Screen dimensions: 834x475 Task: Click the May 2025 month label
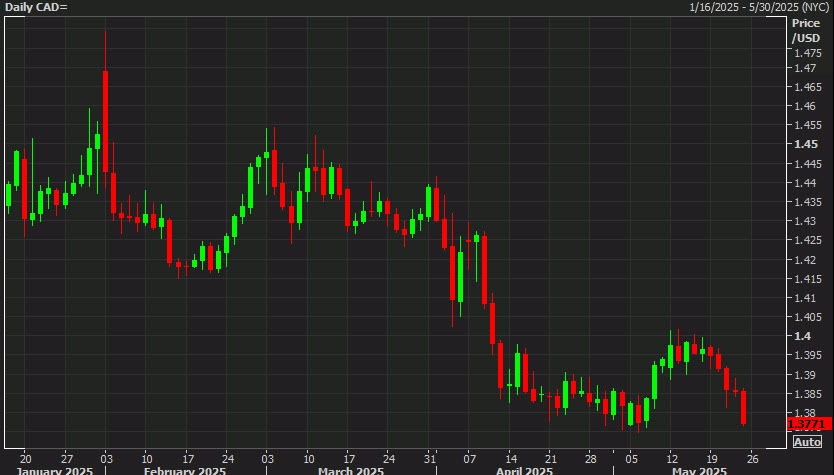(698, 470)
